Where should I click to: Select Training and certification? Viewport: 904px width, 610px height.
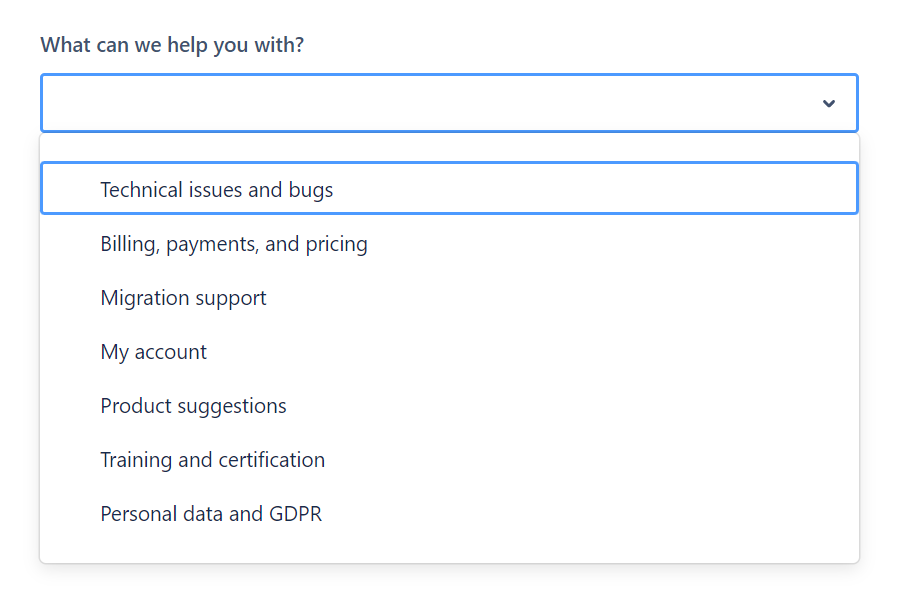212,460
